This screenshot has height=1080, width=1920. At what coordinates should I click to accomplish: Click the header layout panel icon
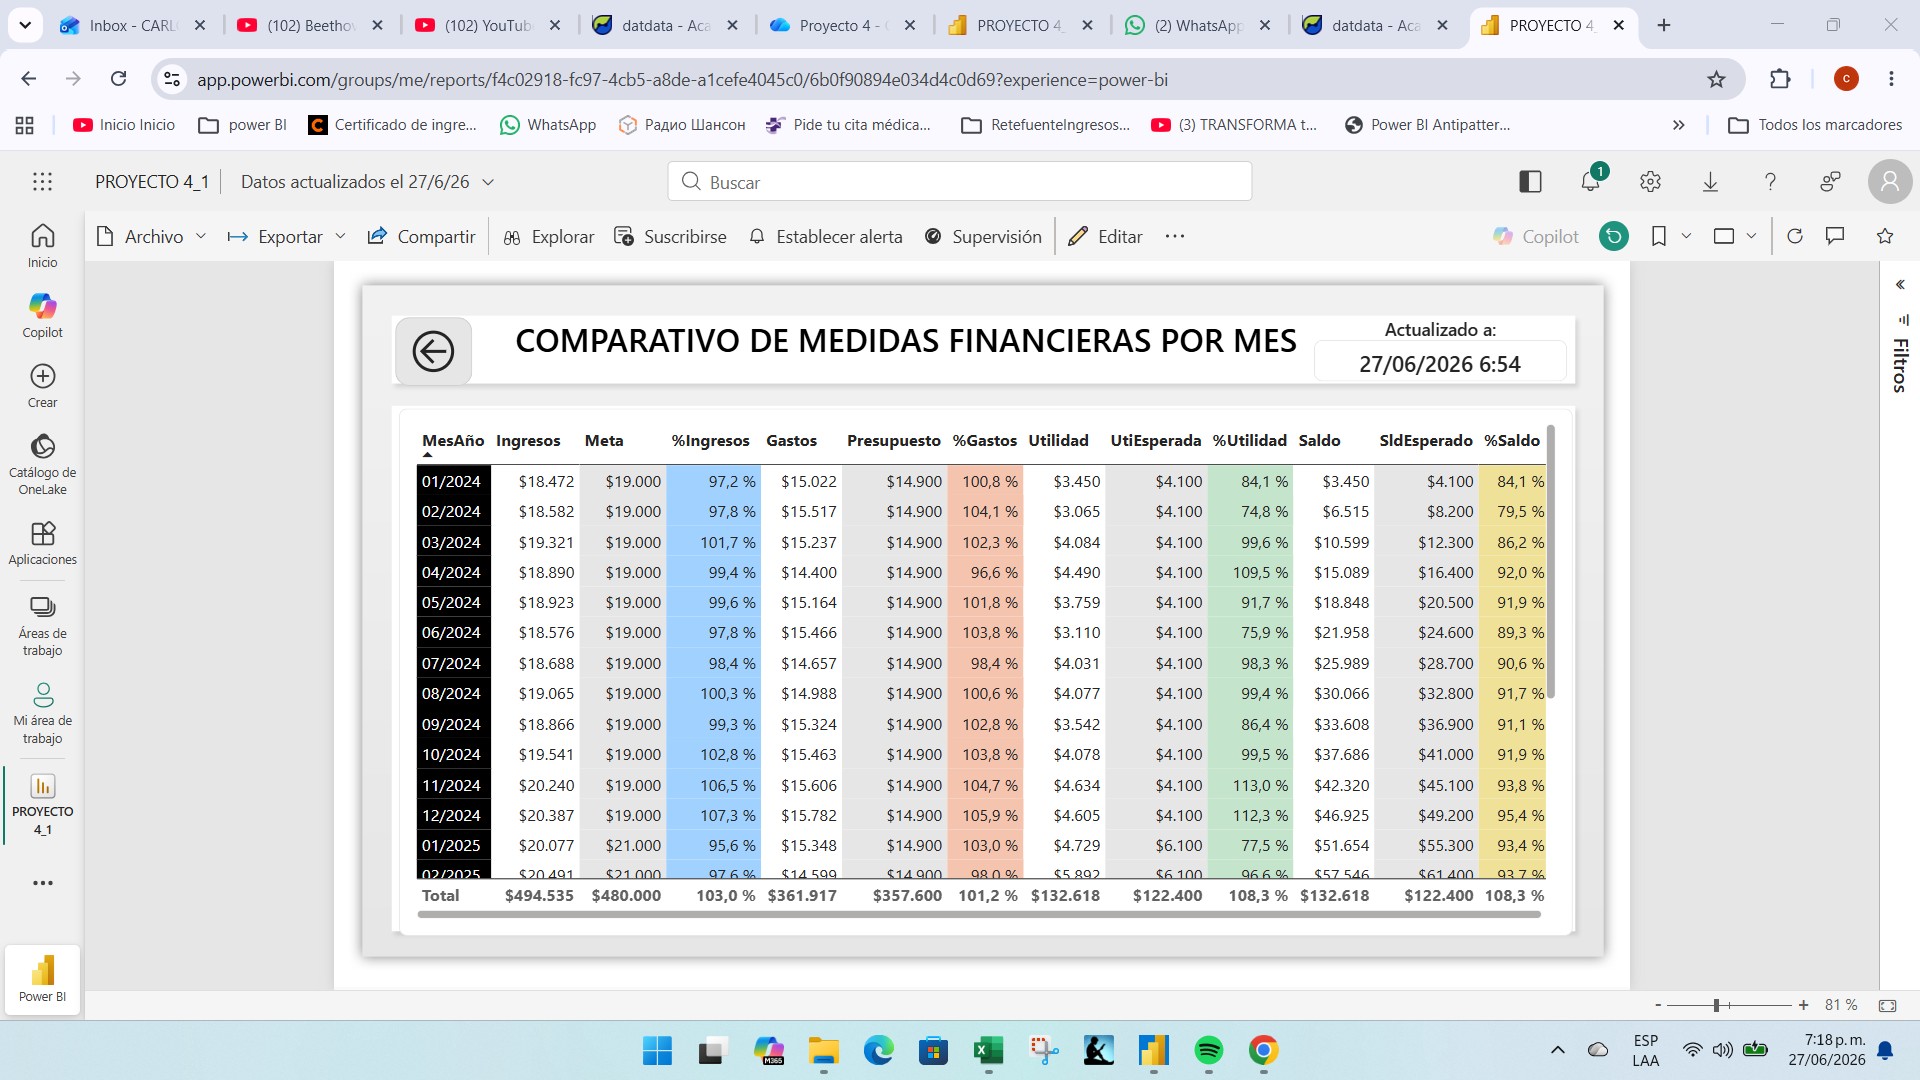[x=1530, y=181]
